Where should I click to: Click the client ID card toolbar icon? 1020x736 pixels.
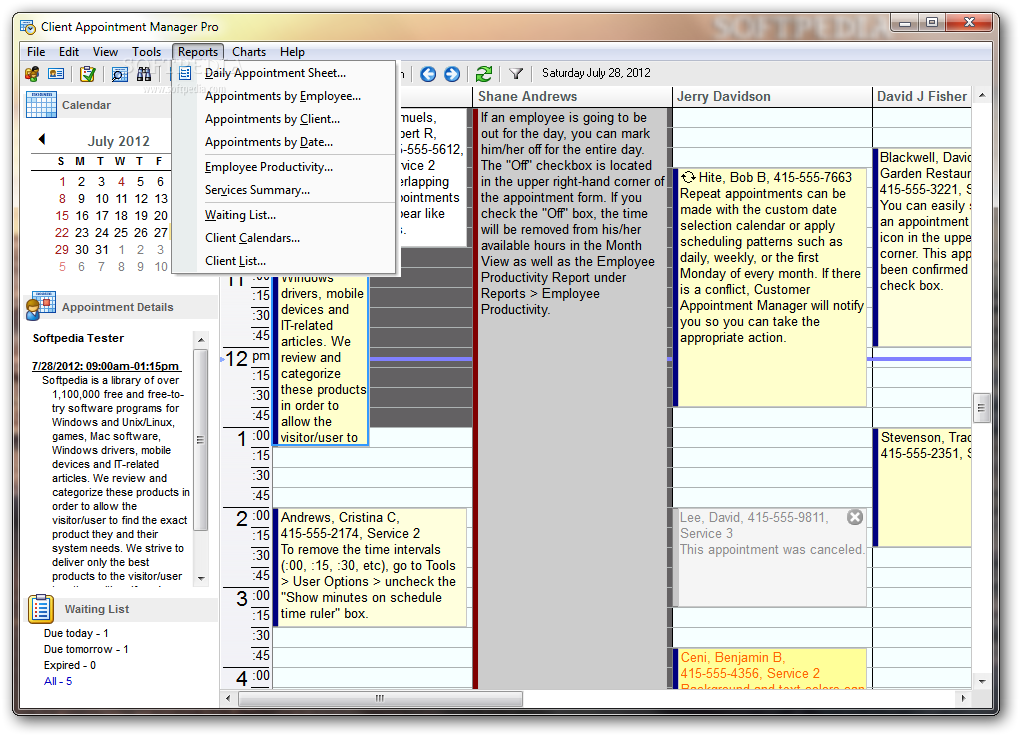click(57, 74)
